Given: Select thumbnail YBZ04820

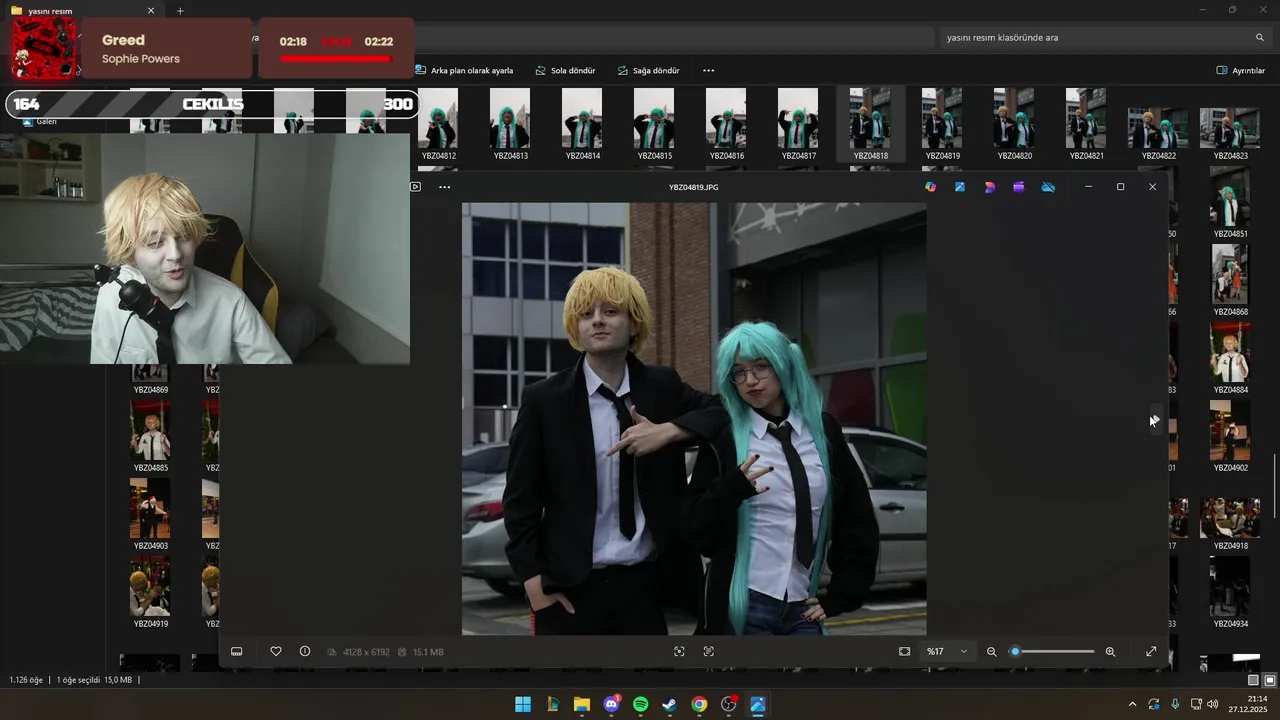Looking at the screenshot, I should (x=1014, y=124).
